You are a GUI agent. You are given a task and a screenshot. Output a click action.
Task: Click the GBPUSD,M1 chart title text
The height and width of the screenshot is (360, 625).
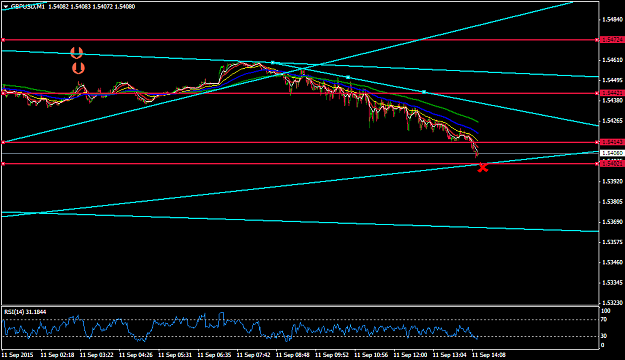[28, 7]
